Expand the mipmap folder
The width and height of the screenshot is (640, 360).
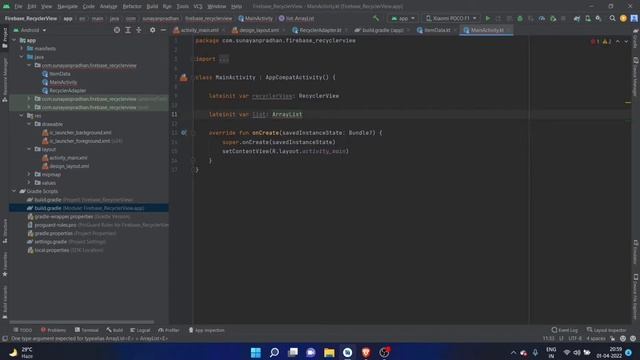click(x=29, y=174)
